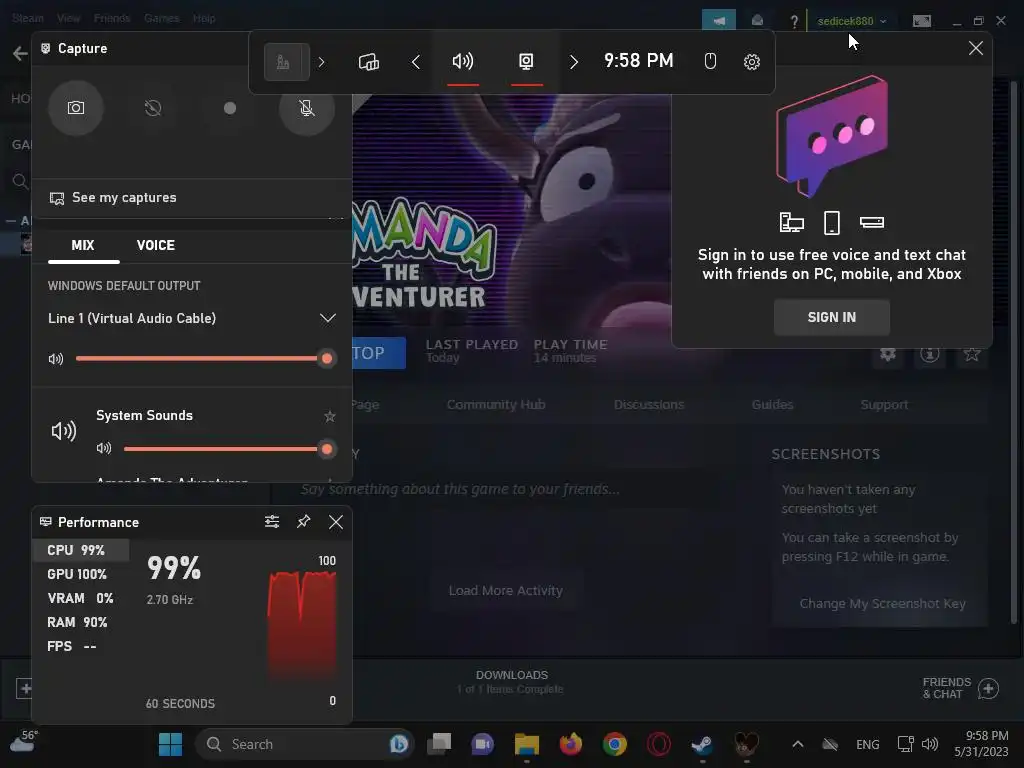The height and width of the screenshot is (768, 1024).
Task: Open the Downloads status area
Action: 511,682
